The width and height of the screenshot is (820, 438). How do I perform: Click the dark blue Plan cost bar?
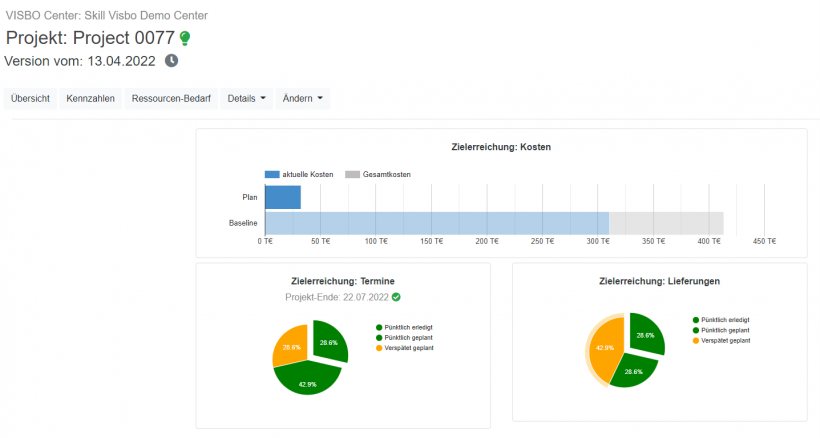pyautogui.click(x=283, y=197)
